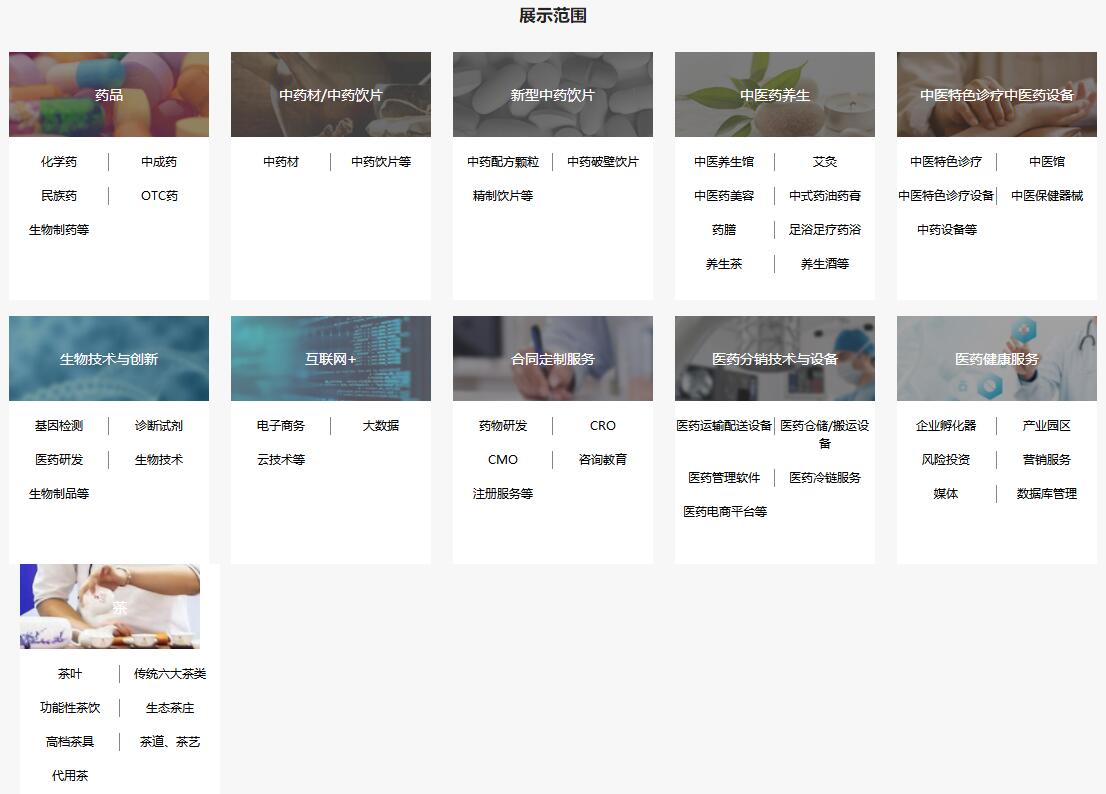Open the 中药材/中药饮片 category banner
Screen dimensions: 1106x794
coord(331,95)
